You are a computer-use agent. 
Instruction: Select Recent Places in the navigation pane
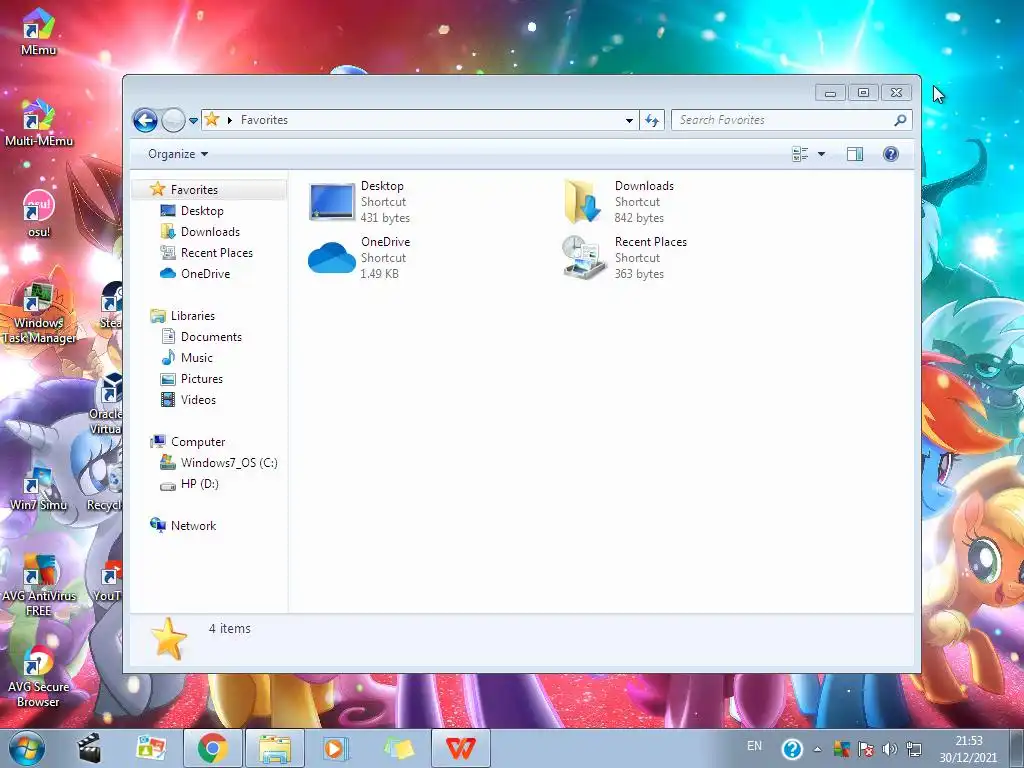[x=216, y=253]
